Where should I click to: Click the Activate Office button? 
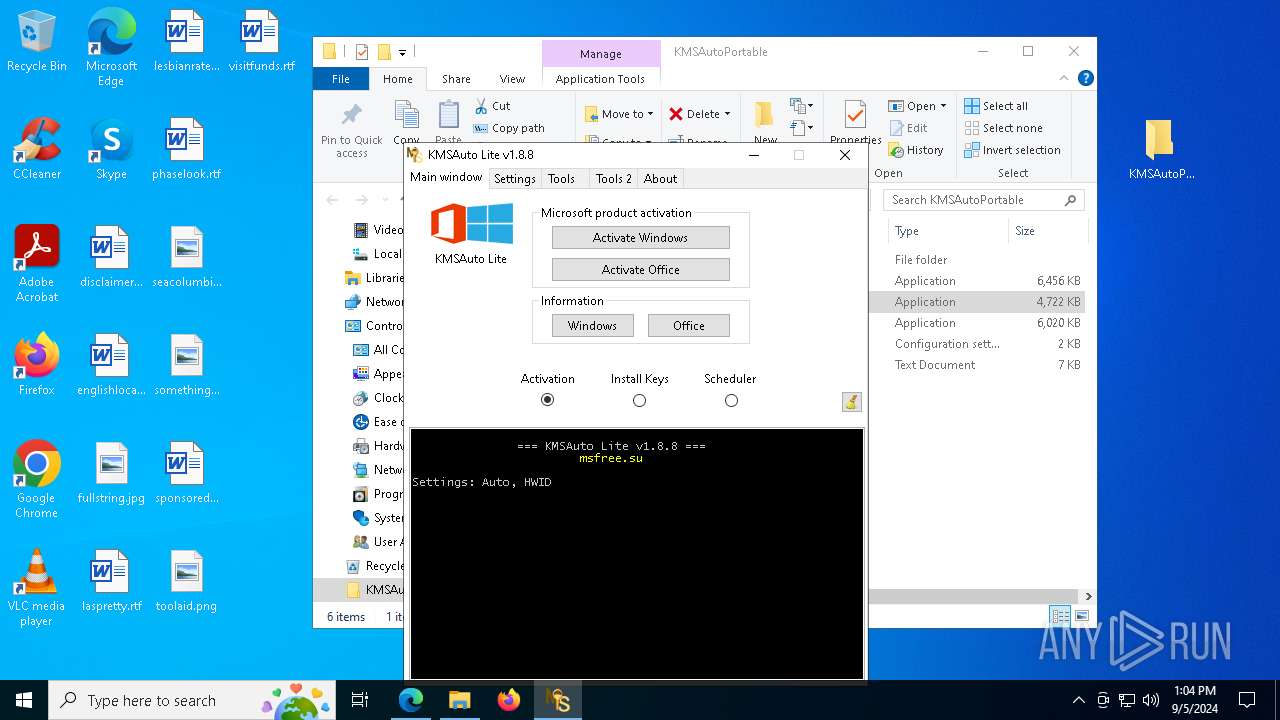[640, 270]
